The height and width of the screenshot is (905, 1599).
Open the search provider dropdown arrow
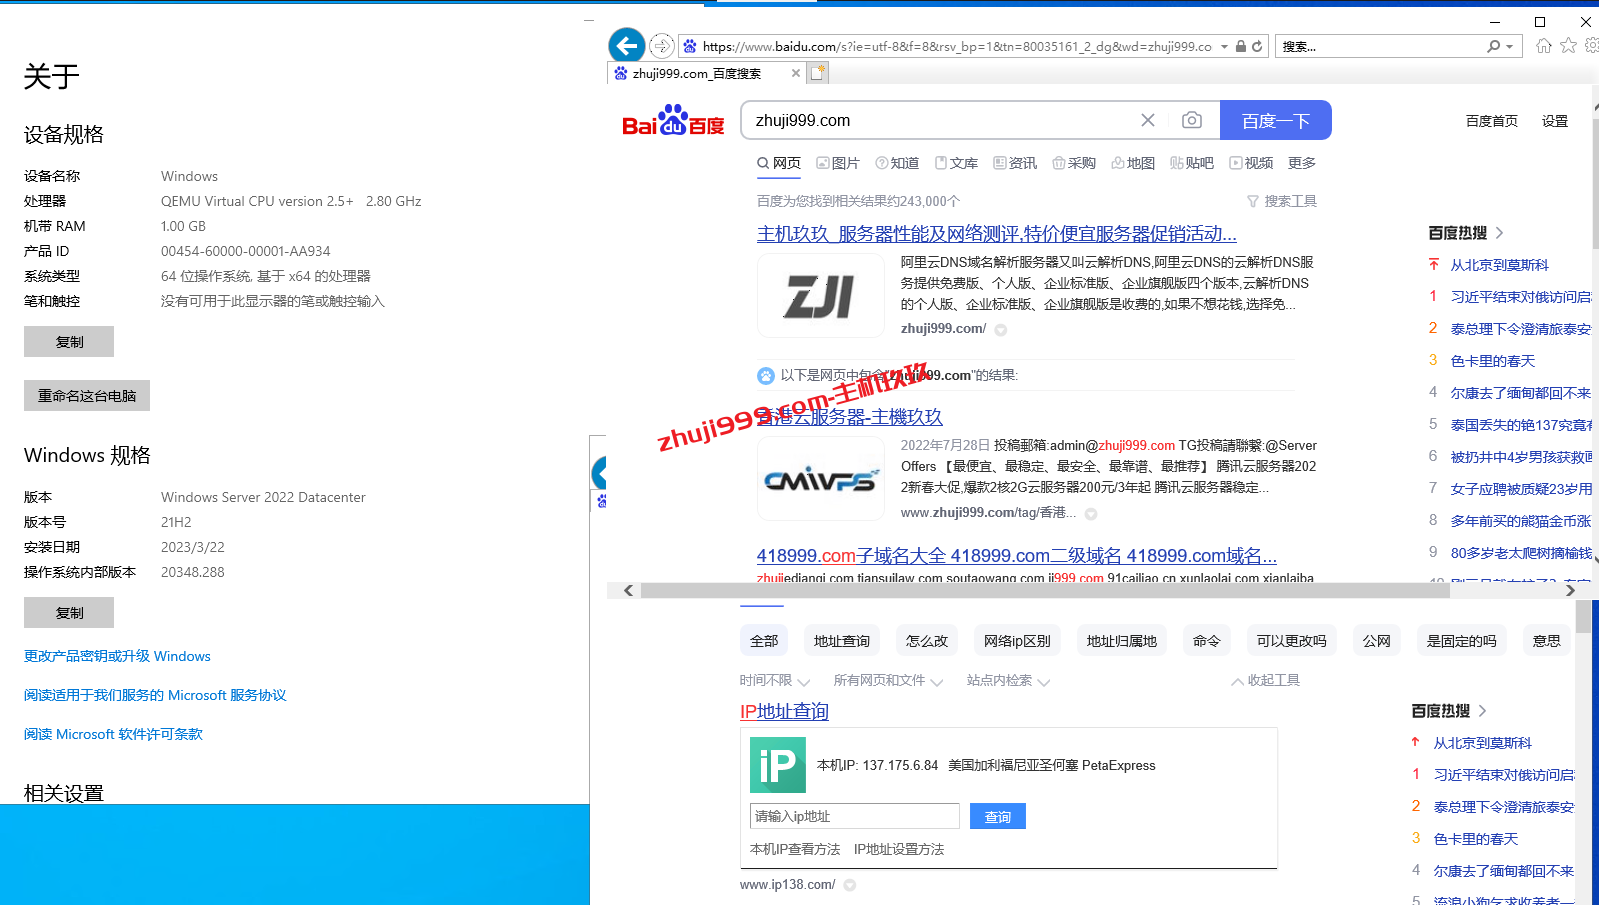tap(1510, 46)
